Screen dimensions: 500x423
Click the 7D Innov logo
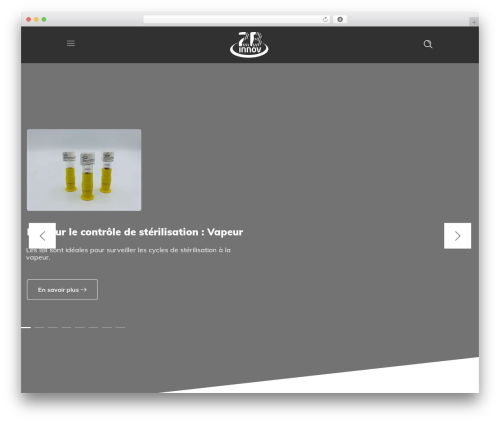click(x=249, y=44)
